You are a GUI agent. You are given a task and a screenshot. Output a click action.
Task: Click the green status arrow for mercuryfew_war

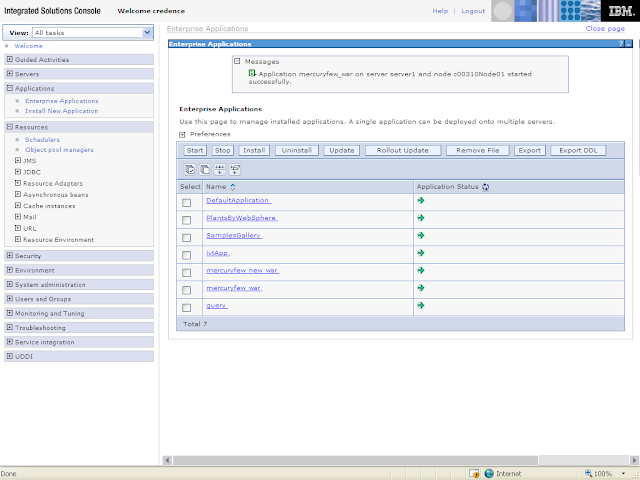[x=421, y=288]
